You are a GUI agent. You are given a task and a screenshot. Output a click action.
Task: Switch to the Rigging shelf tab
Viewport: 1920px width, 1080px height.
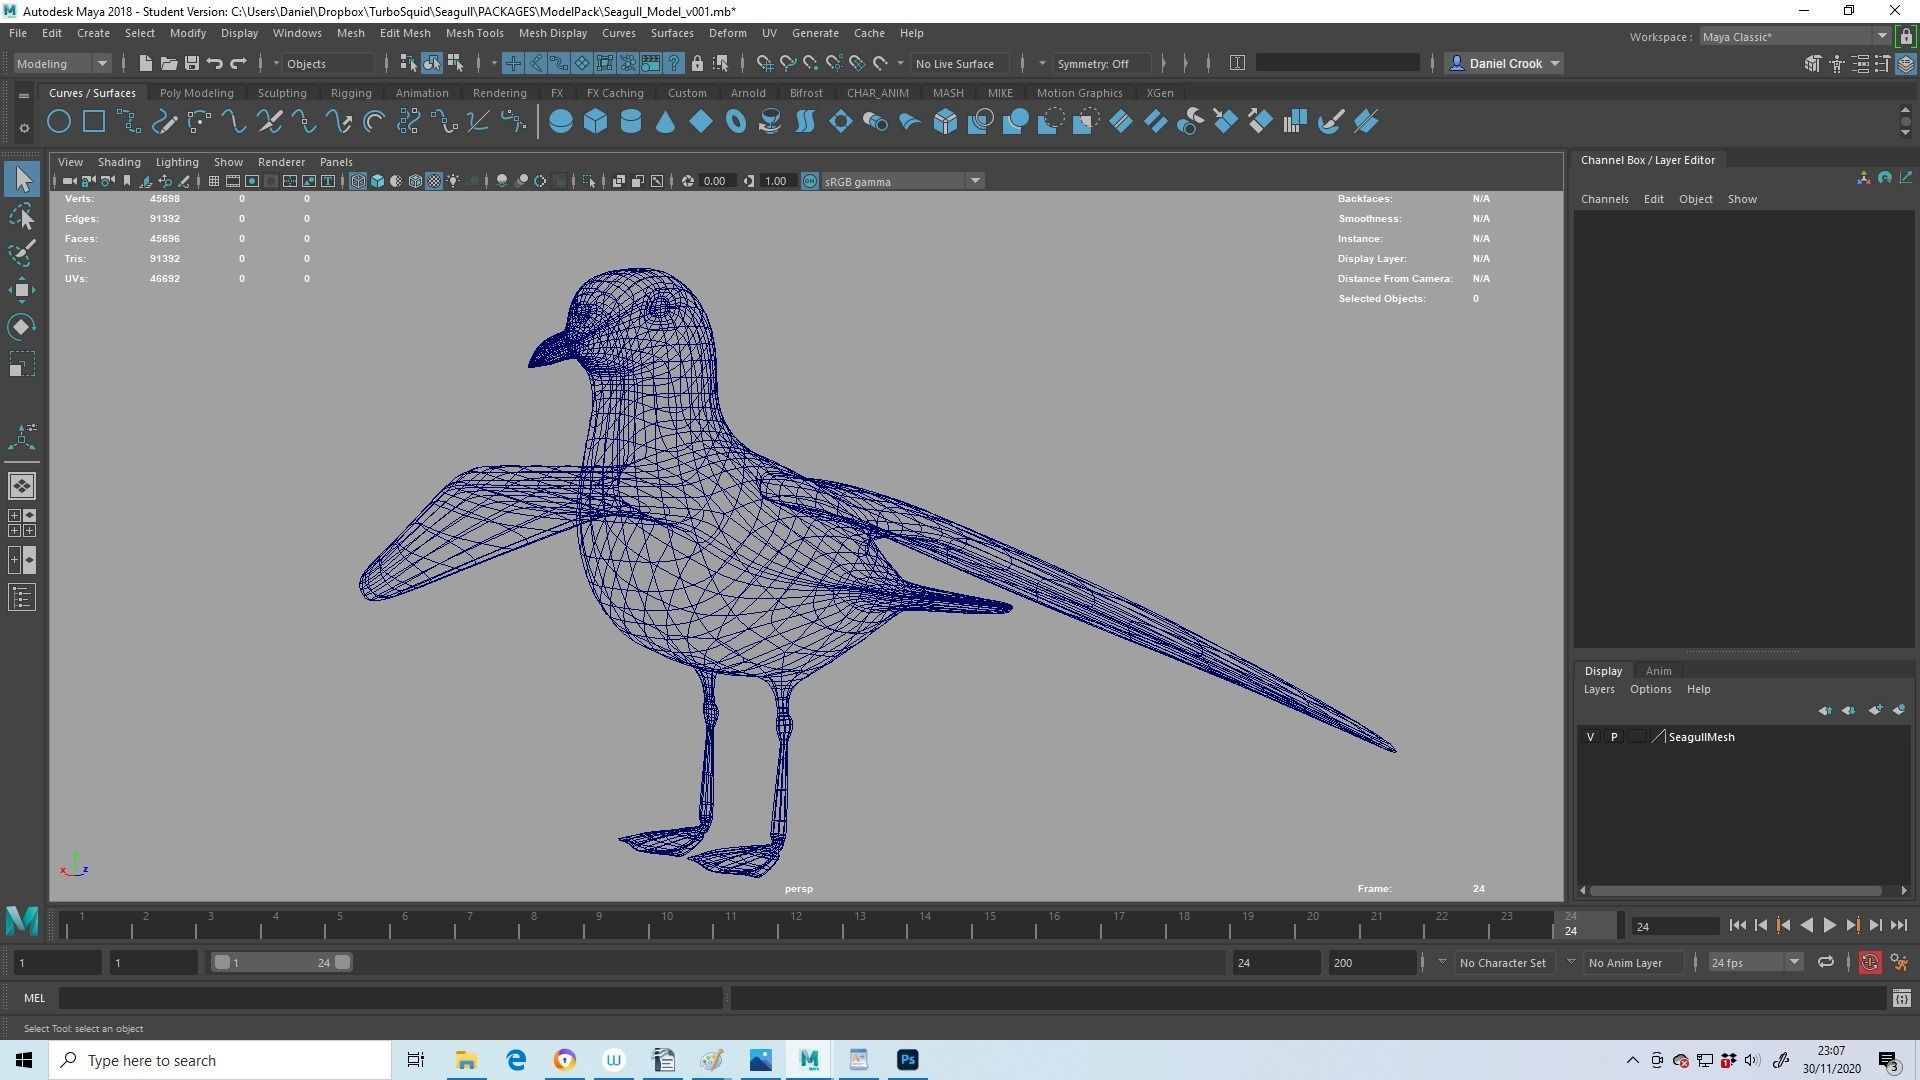[351, 93]
